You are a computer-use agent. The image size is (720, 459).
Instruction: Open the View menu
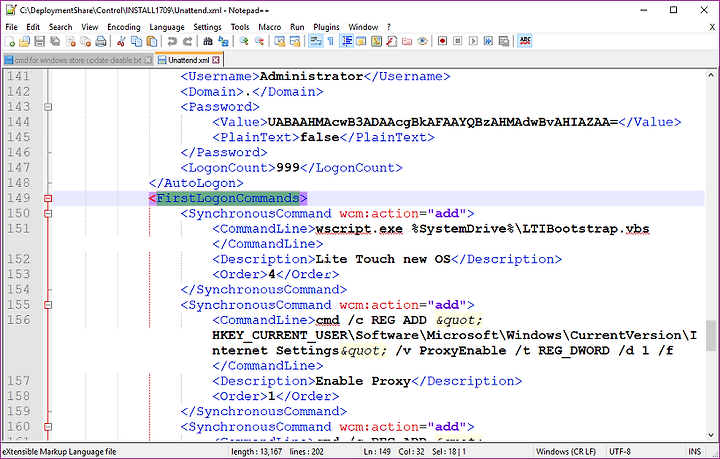pyautogui.click(x=90, y=27)
